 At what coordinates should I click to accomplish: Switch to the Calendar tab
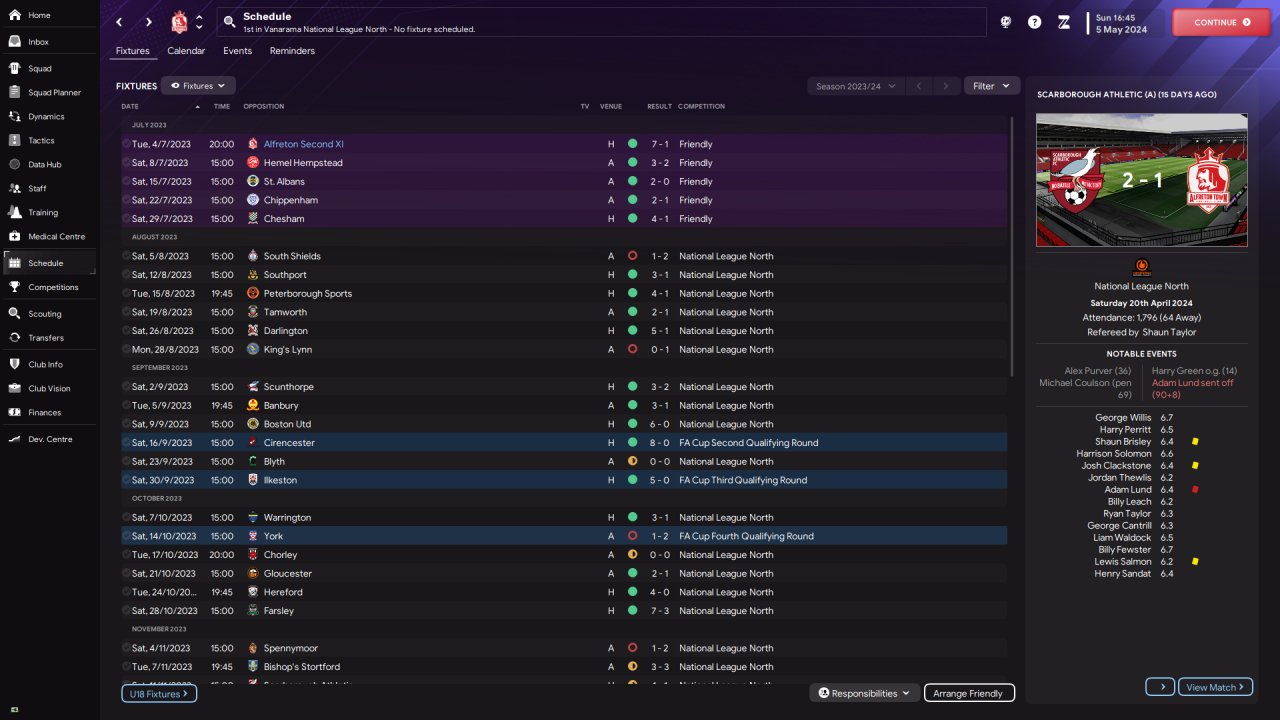(186, 51)
